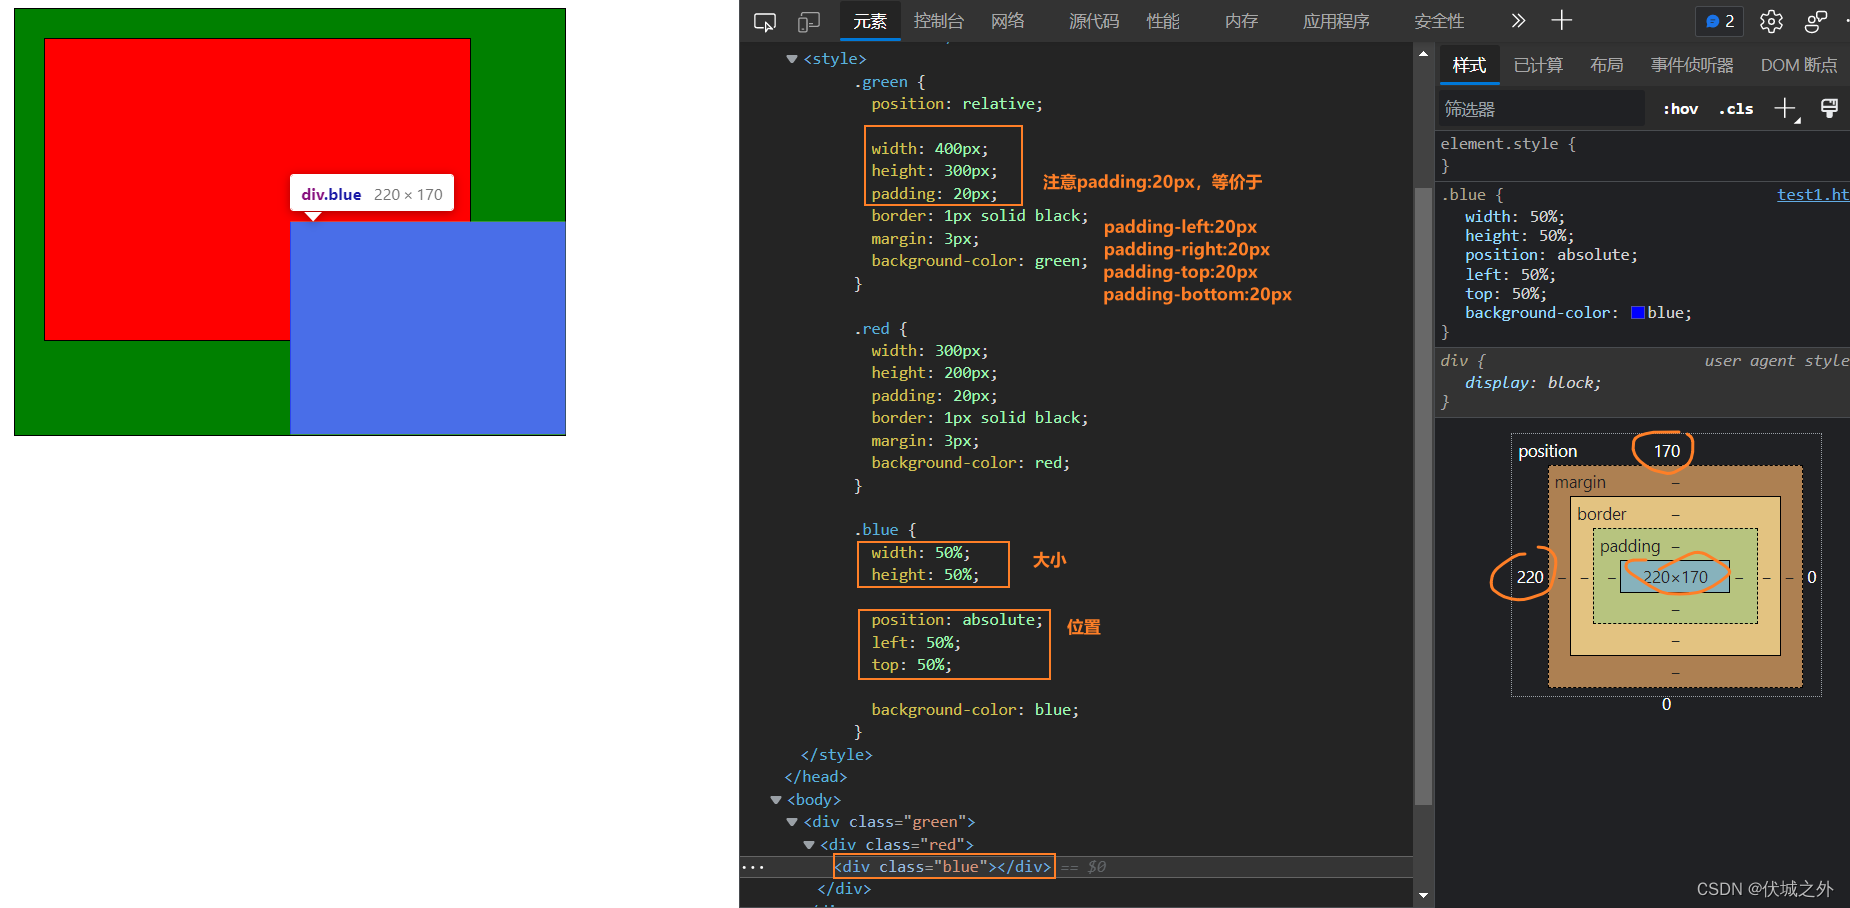Click the three dots beside selected DOM row
Image resolution: width=1850 pixels, height=908 pixels.
tap(753, 867)
